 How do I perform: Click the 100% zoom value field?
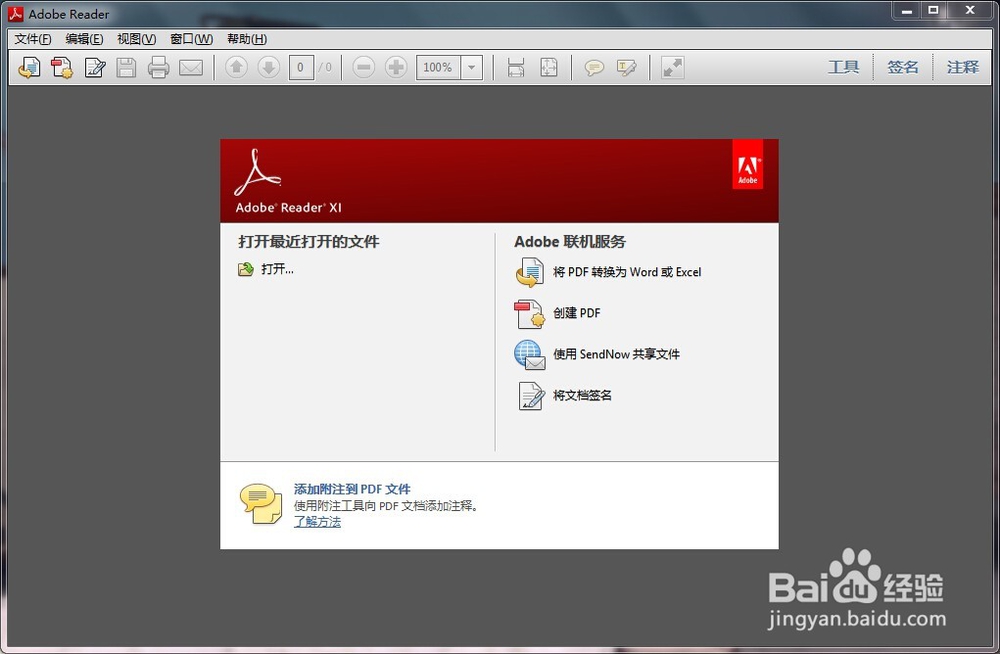click(438, 67)
